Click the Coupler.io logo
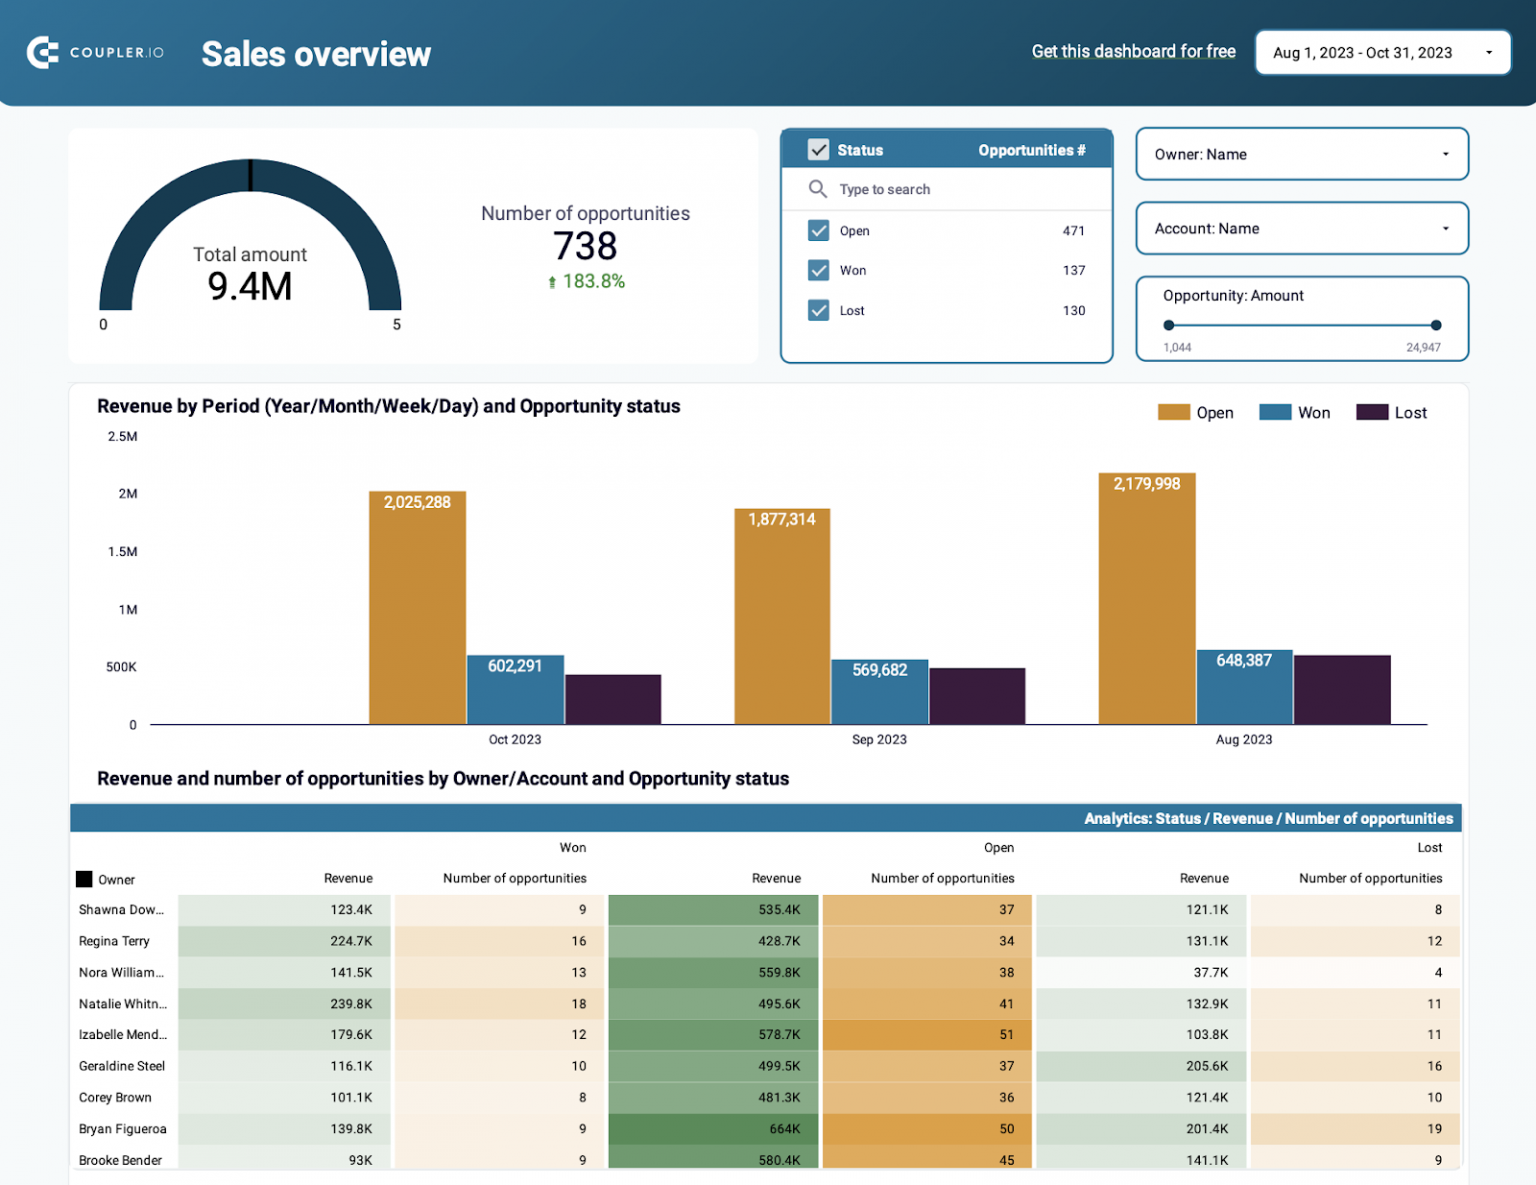The image size is (1536, 1185). click(95, 52)
